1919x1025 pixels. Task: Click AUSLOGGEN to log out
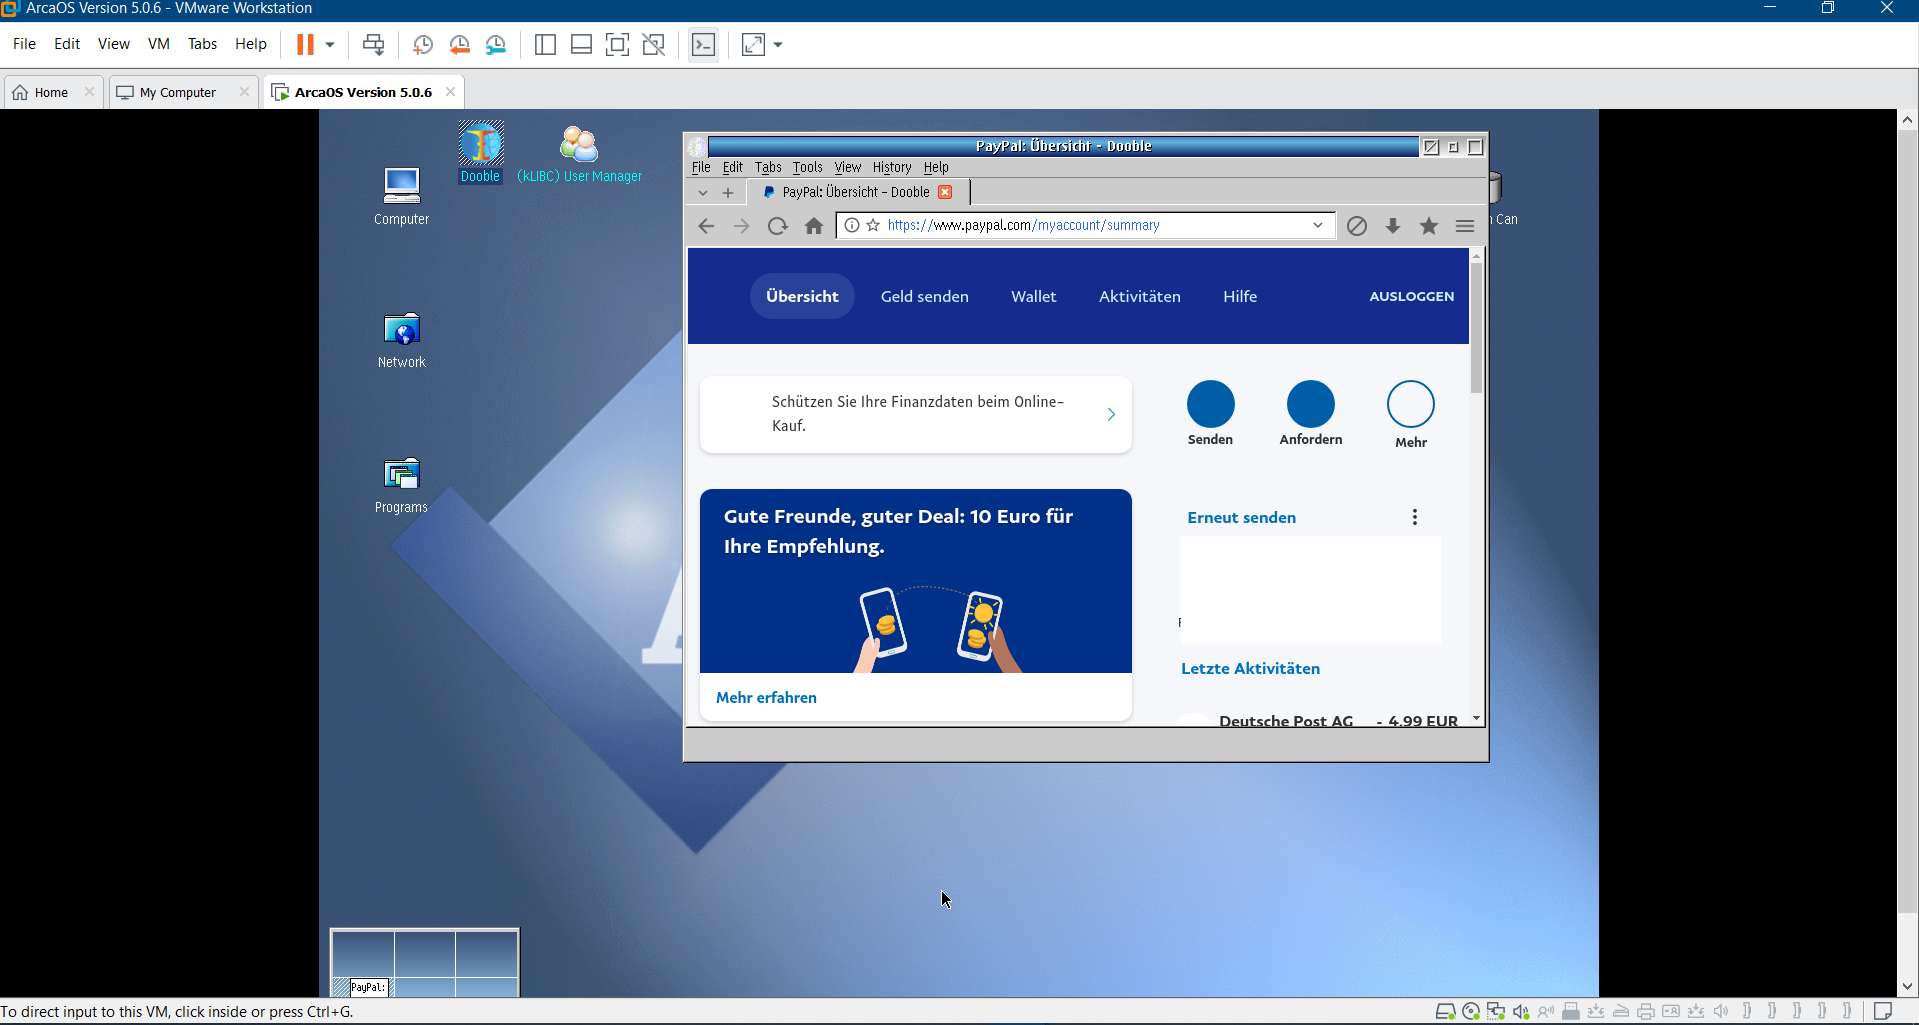point(1411,296)
